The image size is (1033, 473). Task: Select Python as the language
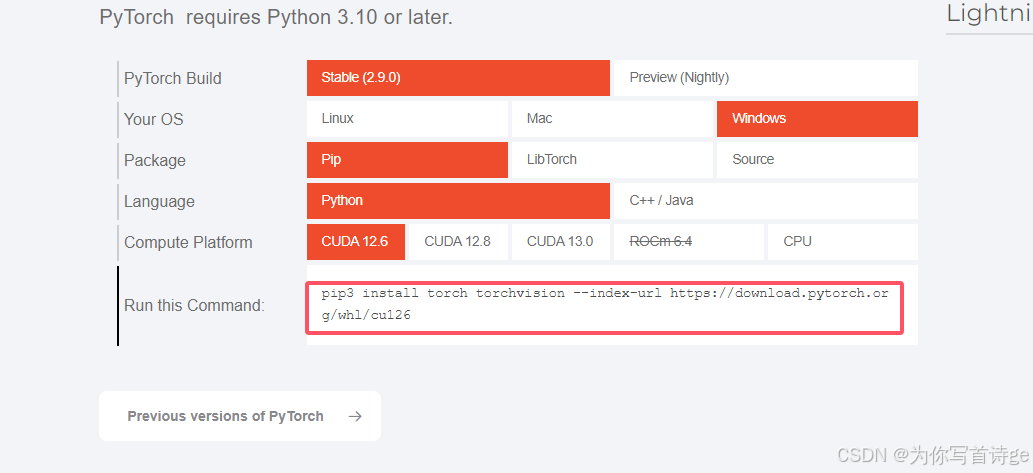[x=458, y=201]
